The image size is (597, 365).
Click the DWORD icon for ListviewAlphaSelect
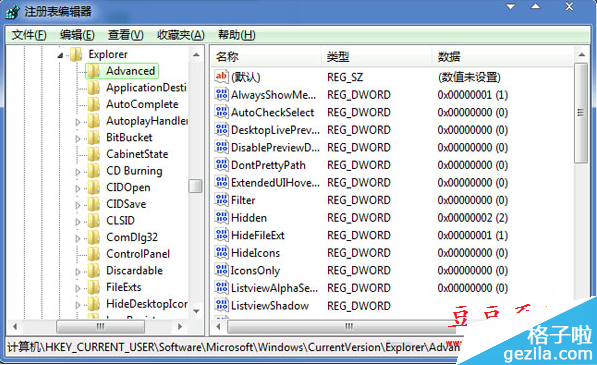(x=221, y=287)
